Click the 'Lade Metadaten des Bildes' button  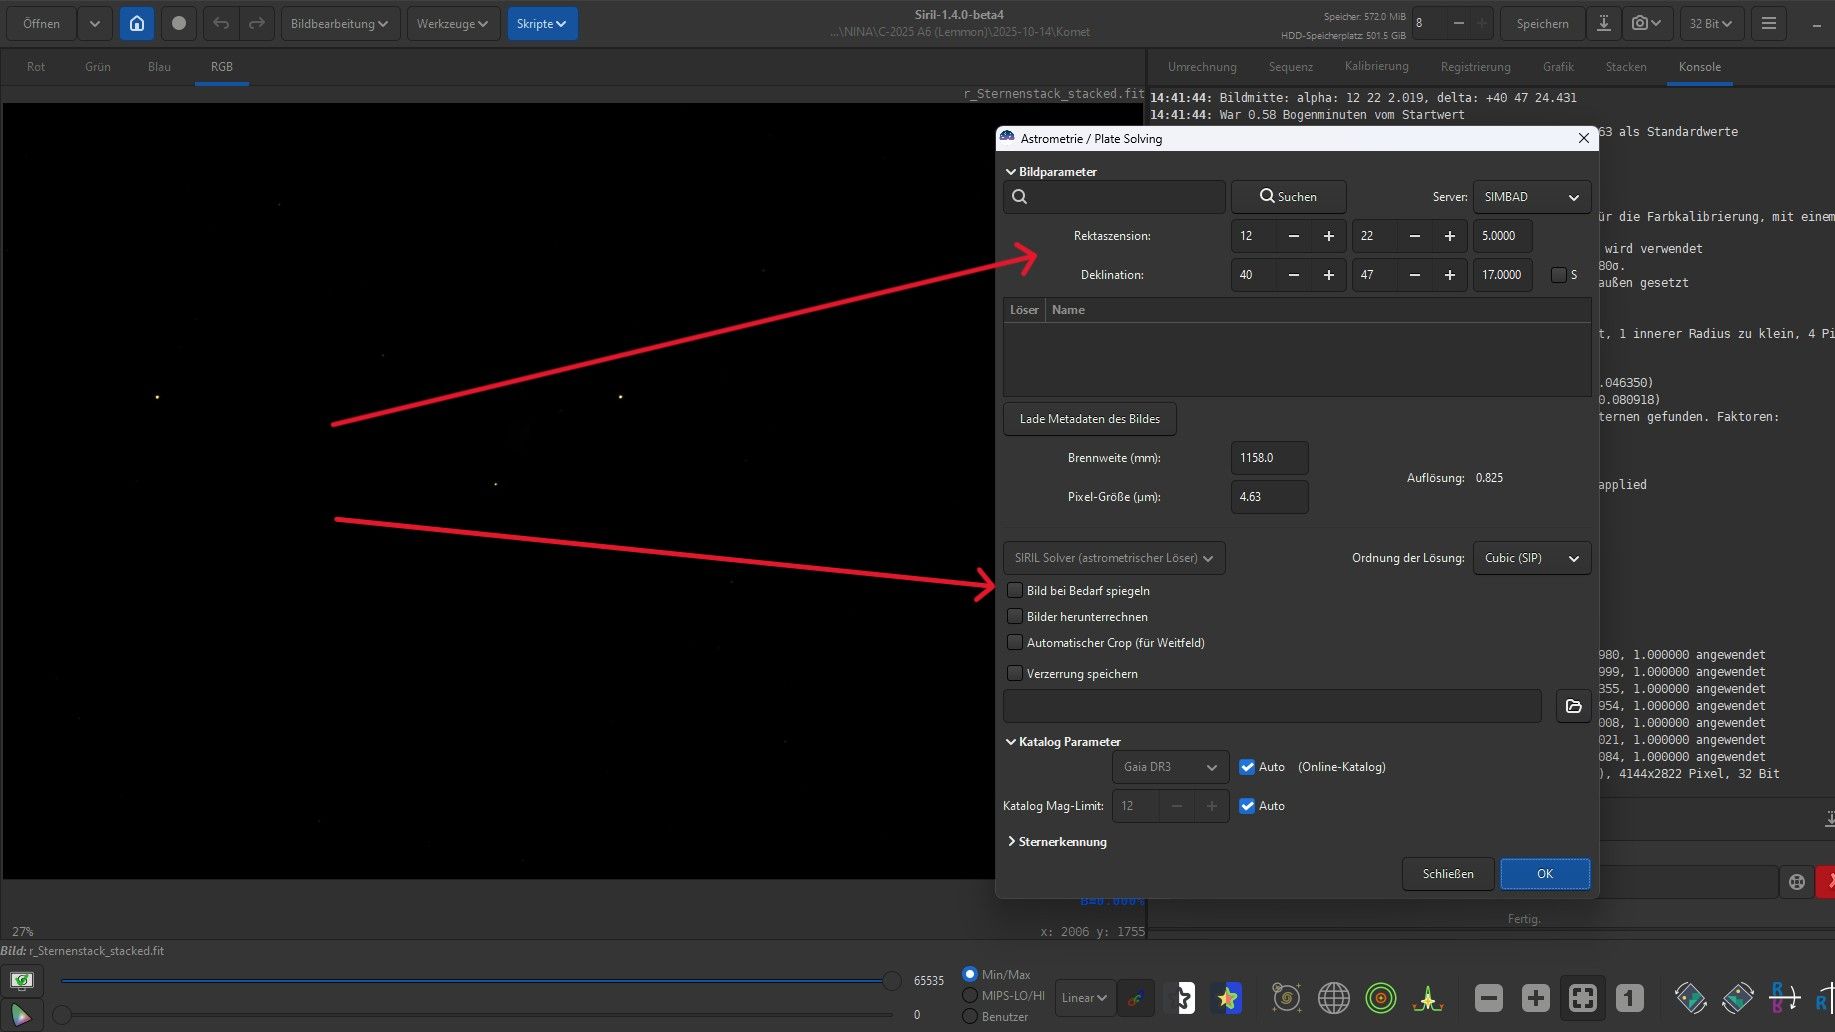[x=1089, y=419]
